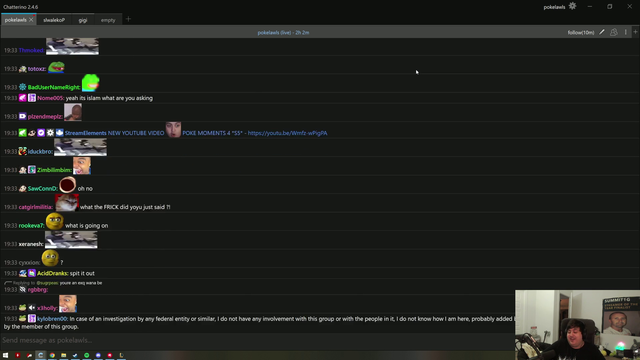Click the rgbbrg username
640x360 pixels.
[38, 290]
